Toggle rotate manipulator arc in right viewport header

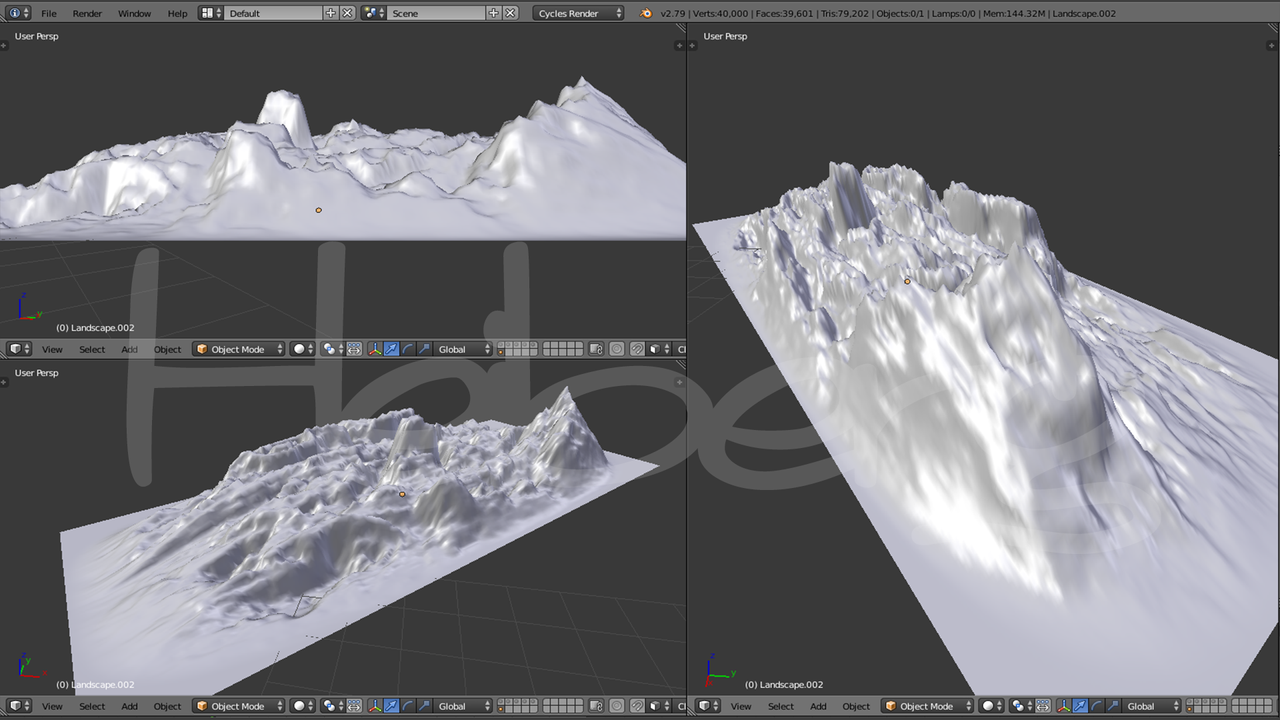coord(1097,706)
